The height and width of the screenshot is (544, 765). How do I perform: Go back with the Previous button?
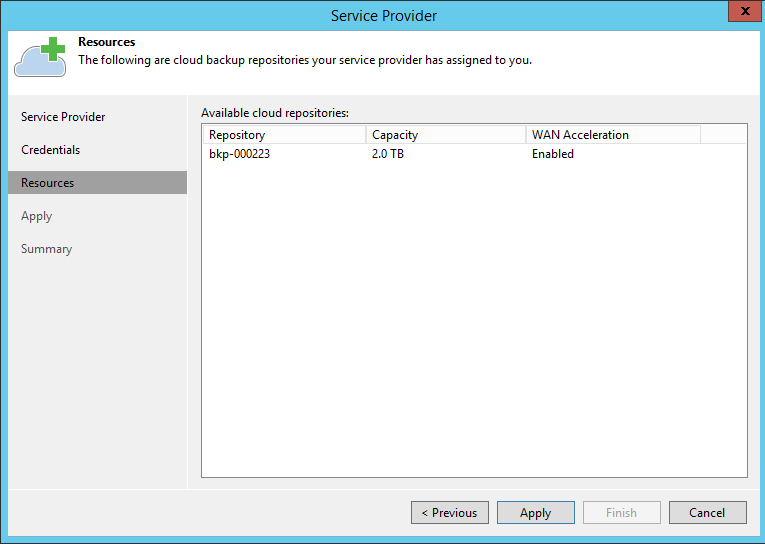tap(450, 512)
